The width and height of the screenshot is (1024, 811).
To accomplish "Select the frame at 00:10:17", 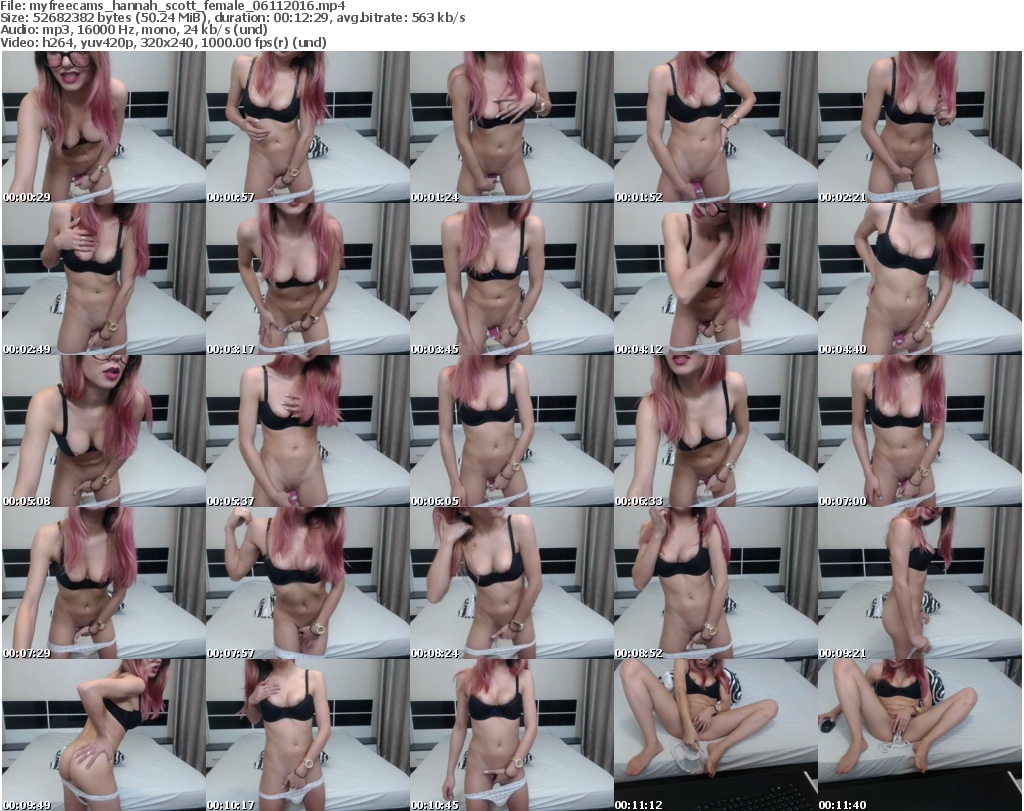I will (307, 735).
